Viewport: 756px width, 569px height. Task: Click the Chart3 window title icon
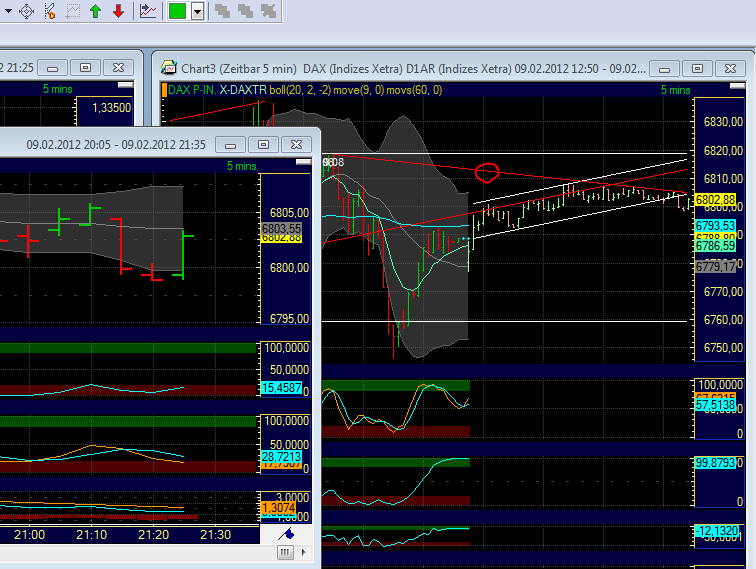pyautogui.click(x=169, y=68)
